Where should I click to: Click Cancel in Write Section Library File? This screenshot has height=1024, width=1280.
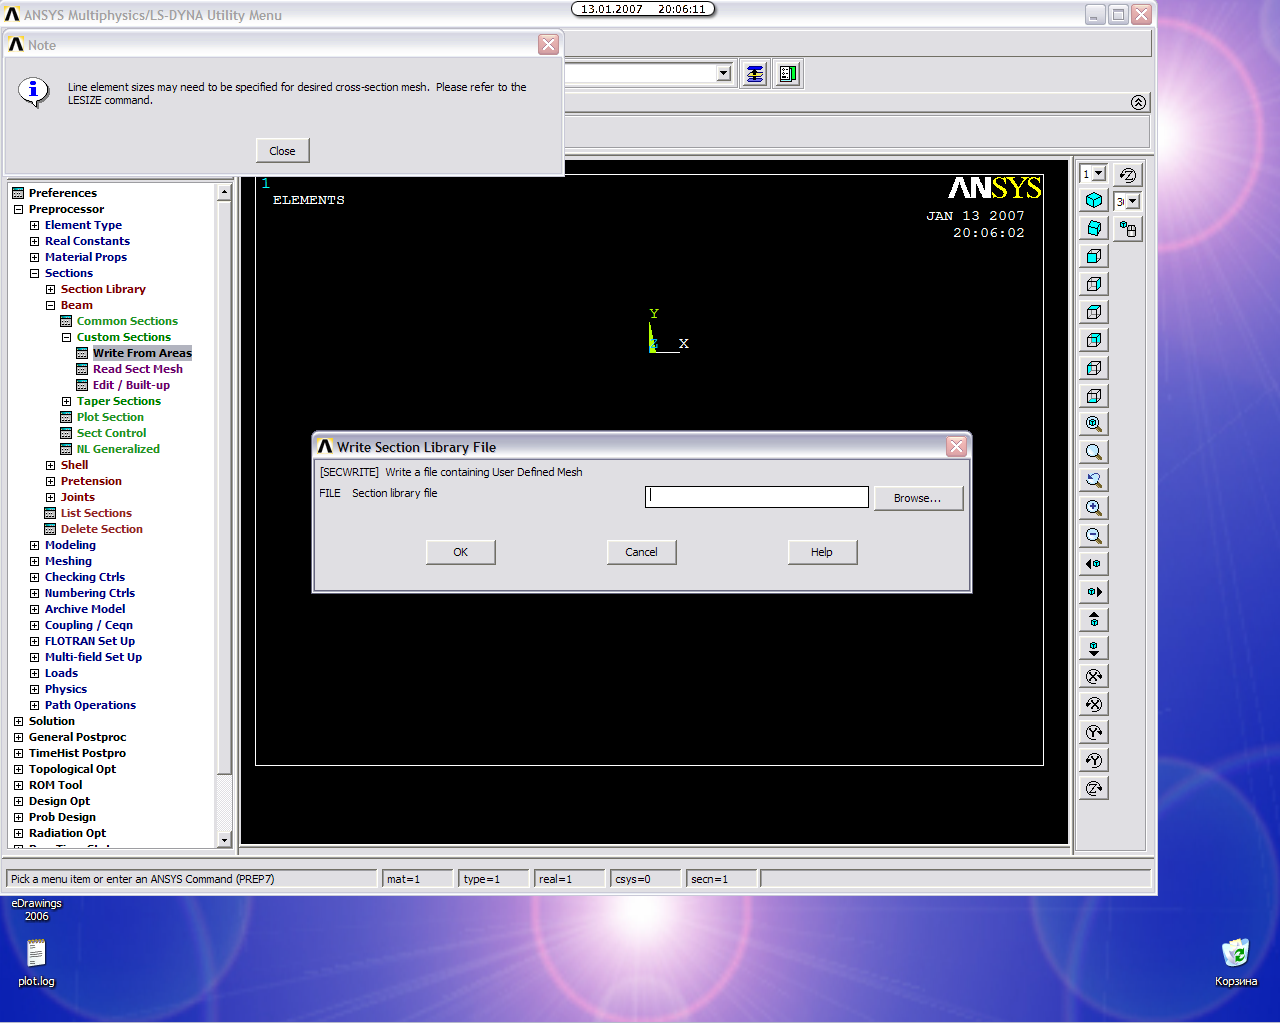tap(641, 552)
